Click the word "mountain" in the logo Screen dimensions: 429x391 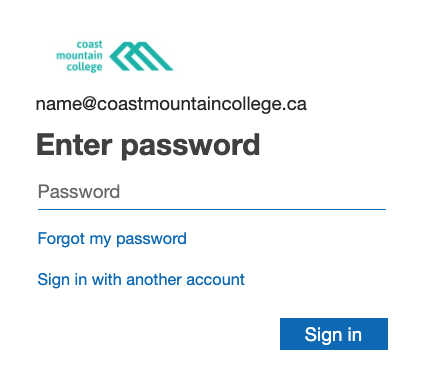(x=79, y=55)
